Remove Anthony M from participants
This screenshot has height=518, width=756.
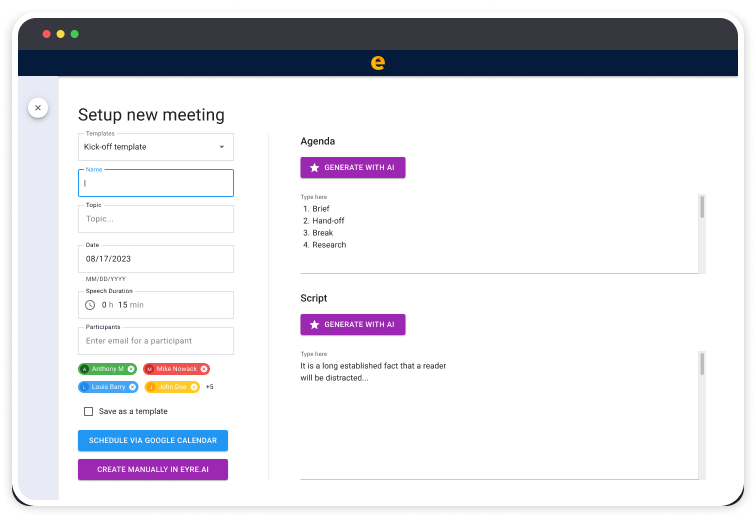[131, 369]
